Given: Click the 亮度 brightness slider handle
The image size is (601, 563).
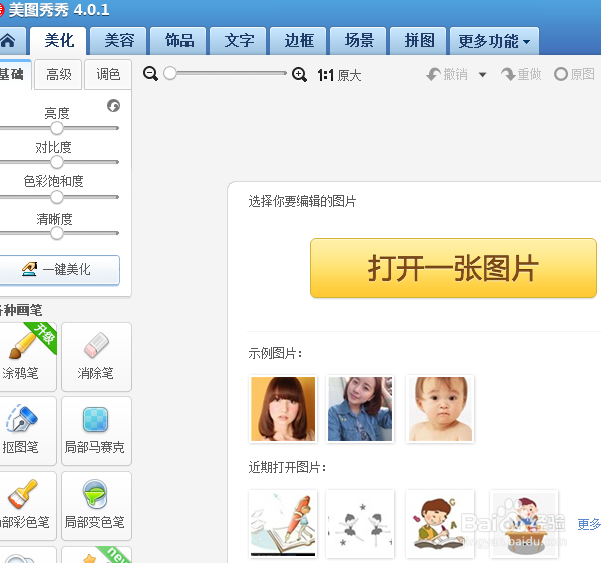Looking at the screenshot, I should coord(57,128).
